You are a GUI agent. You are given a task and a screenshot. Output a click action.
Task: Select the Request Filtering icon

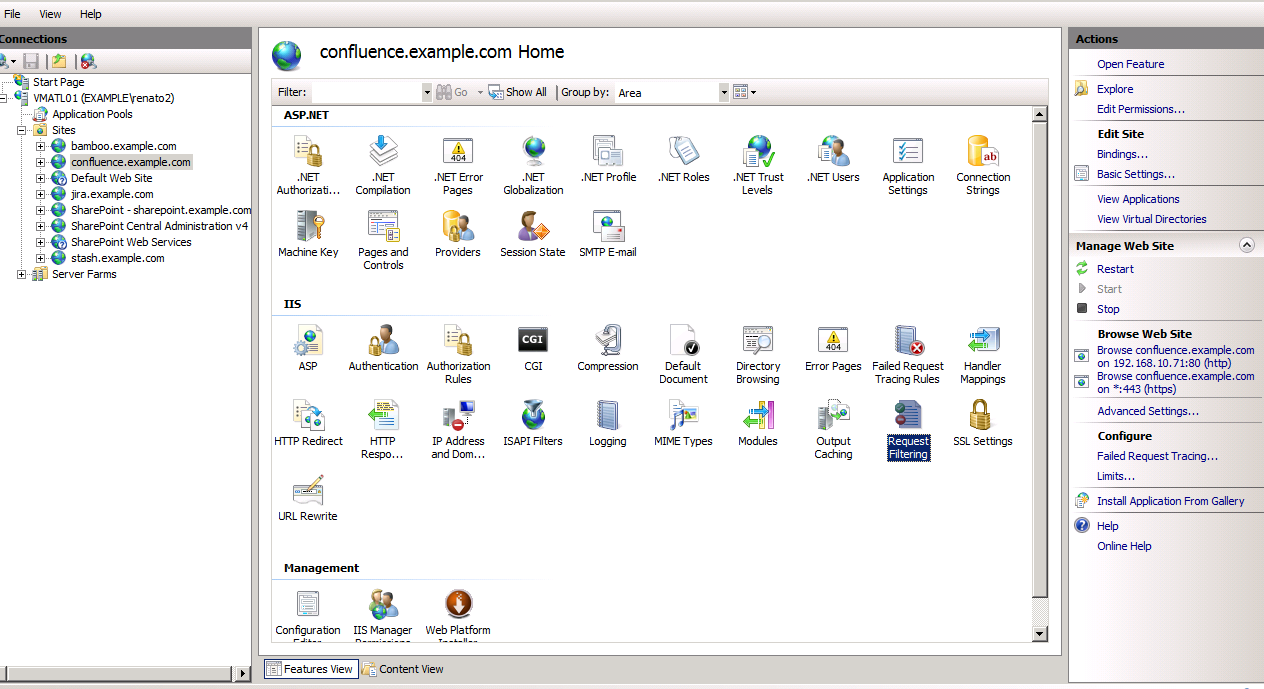click(x=908, y=429)
